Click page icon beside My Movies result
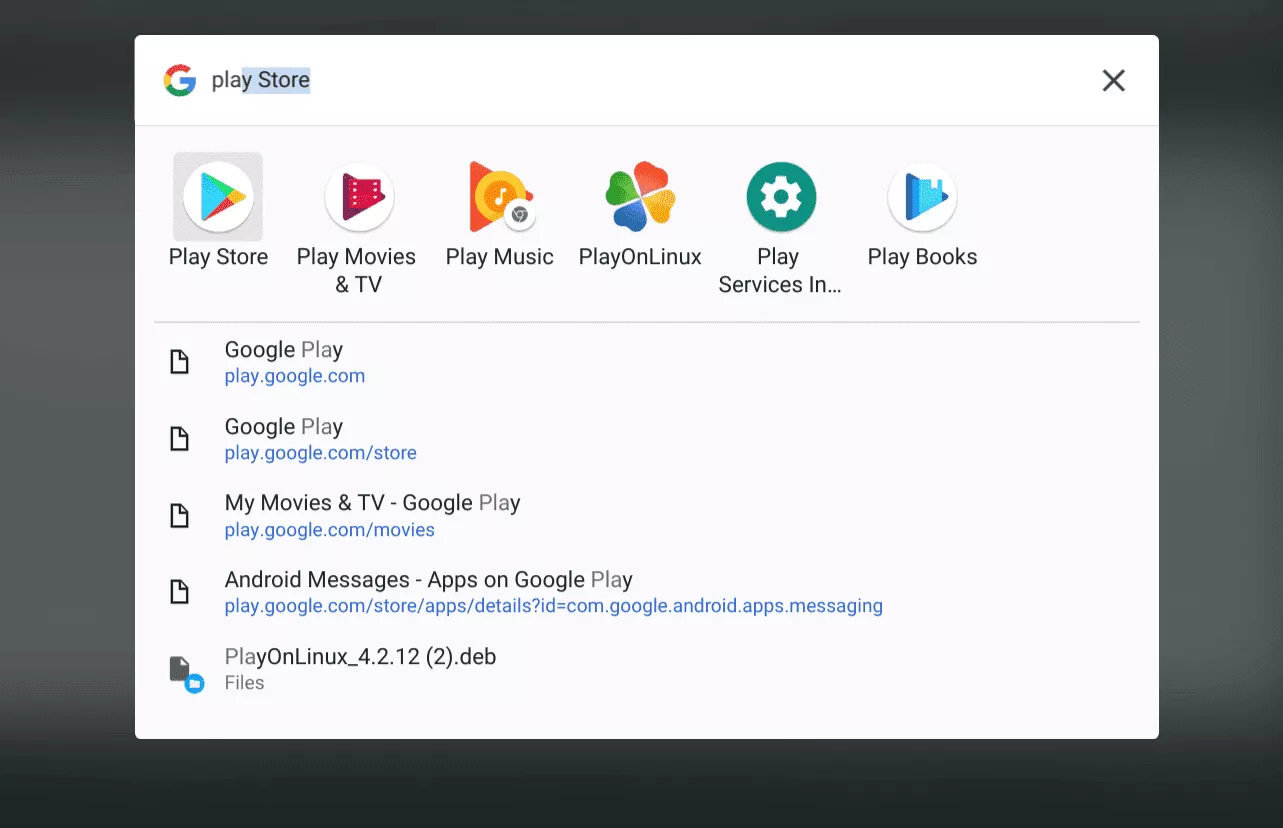This screenshot has width=1283, height=828. (179, 516)
